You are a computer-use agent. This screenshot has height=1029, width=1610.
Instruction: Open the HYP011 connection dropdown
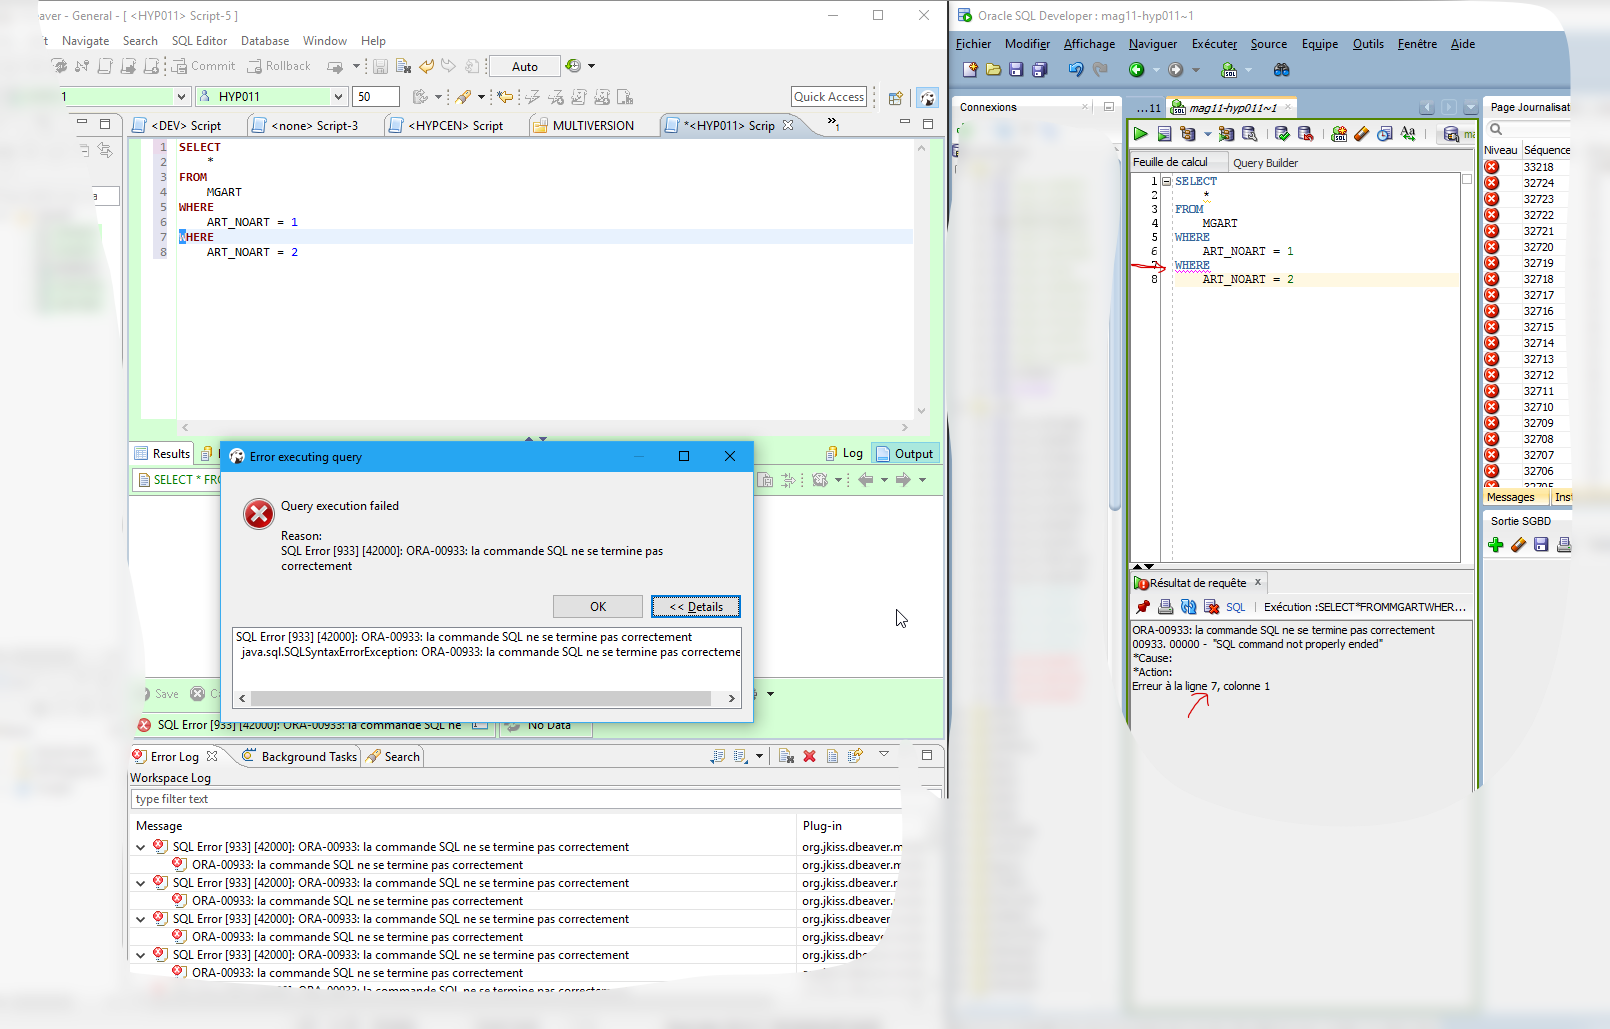pos(338,96)
